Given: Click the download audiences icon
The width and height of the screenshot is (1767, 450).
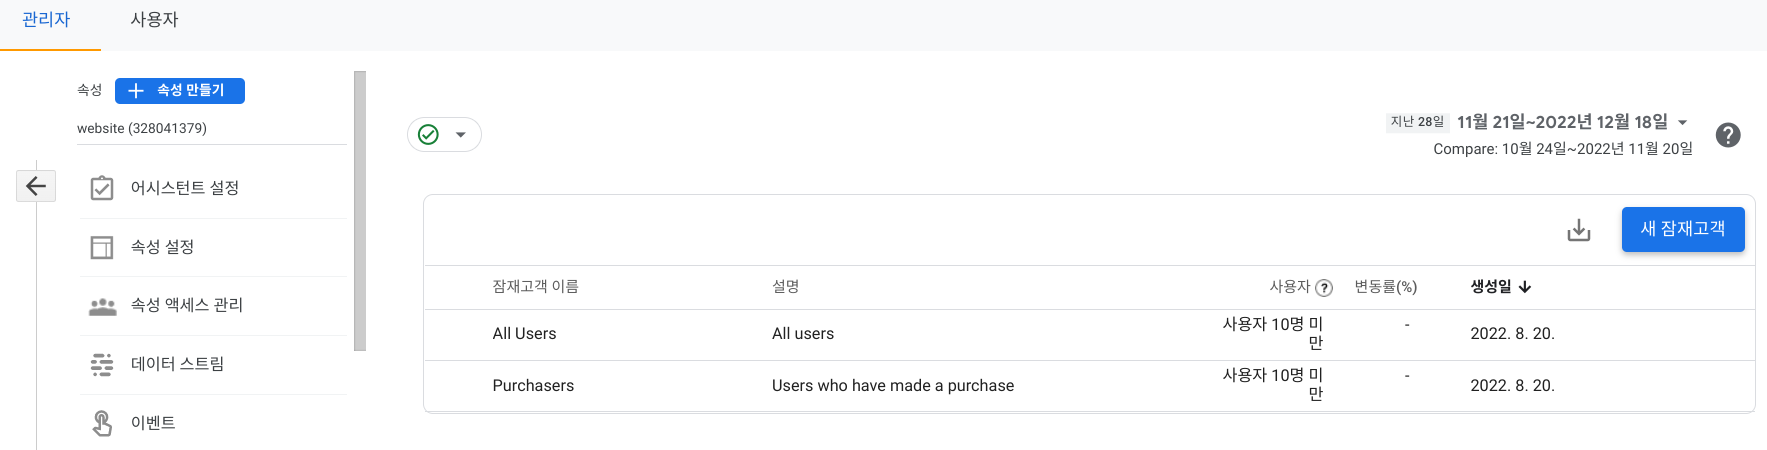Looking at the screenshot, I should click(x=1578, y=230).
